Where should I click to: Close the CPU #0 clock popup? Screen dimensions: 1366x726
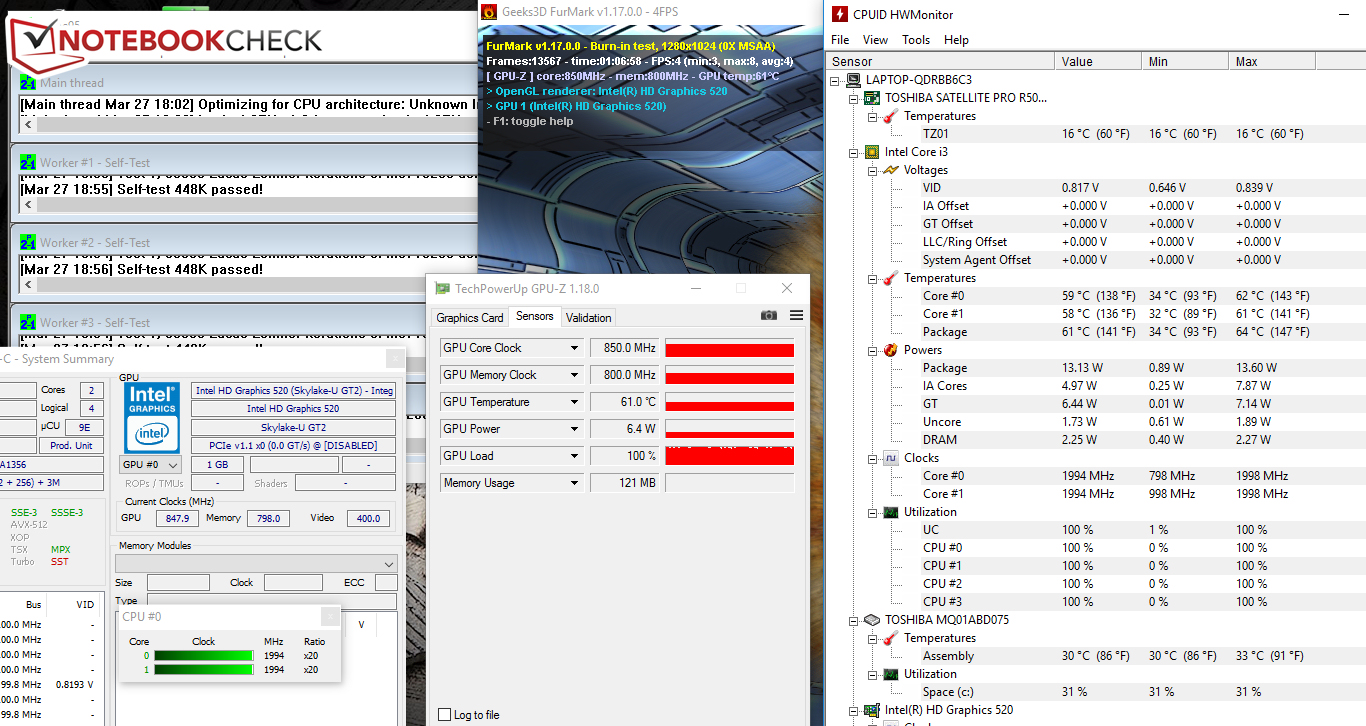[x=329, y=617]
